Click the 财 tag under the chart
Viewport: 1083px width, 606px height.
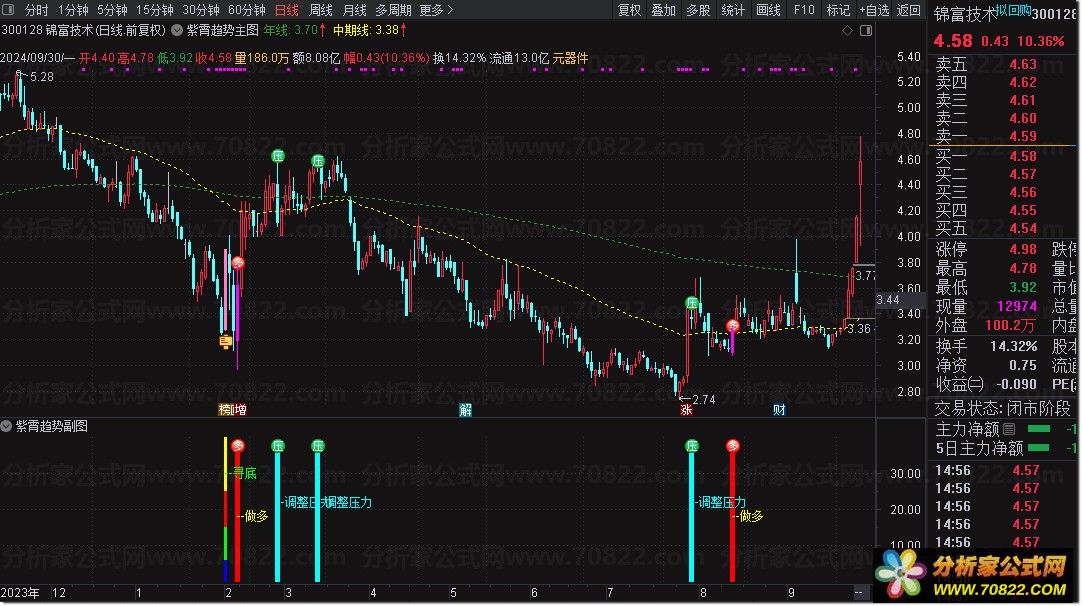pyautogui.click(x=779, y=410)
